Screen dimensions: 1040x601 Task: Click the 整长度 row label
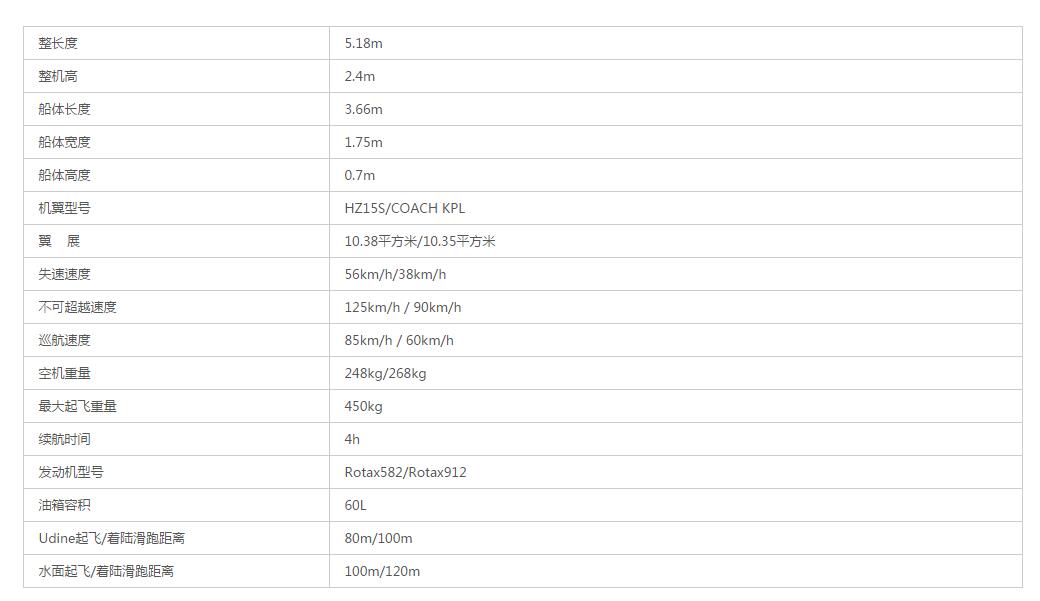click(x=58, y=43)
